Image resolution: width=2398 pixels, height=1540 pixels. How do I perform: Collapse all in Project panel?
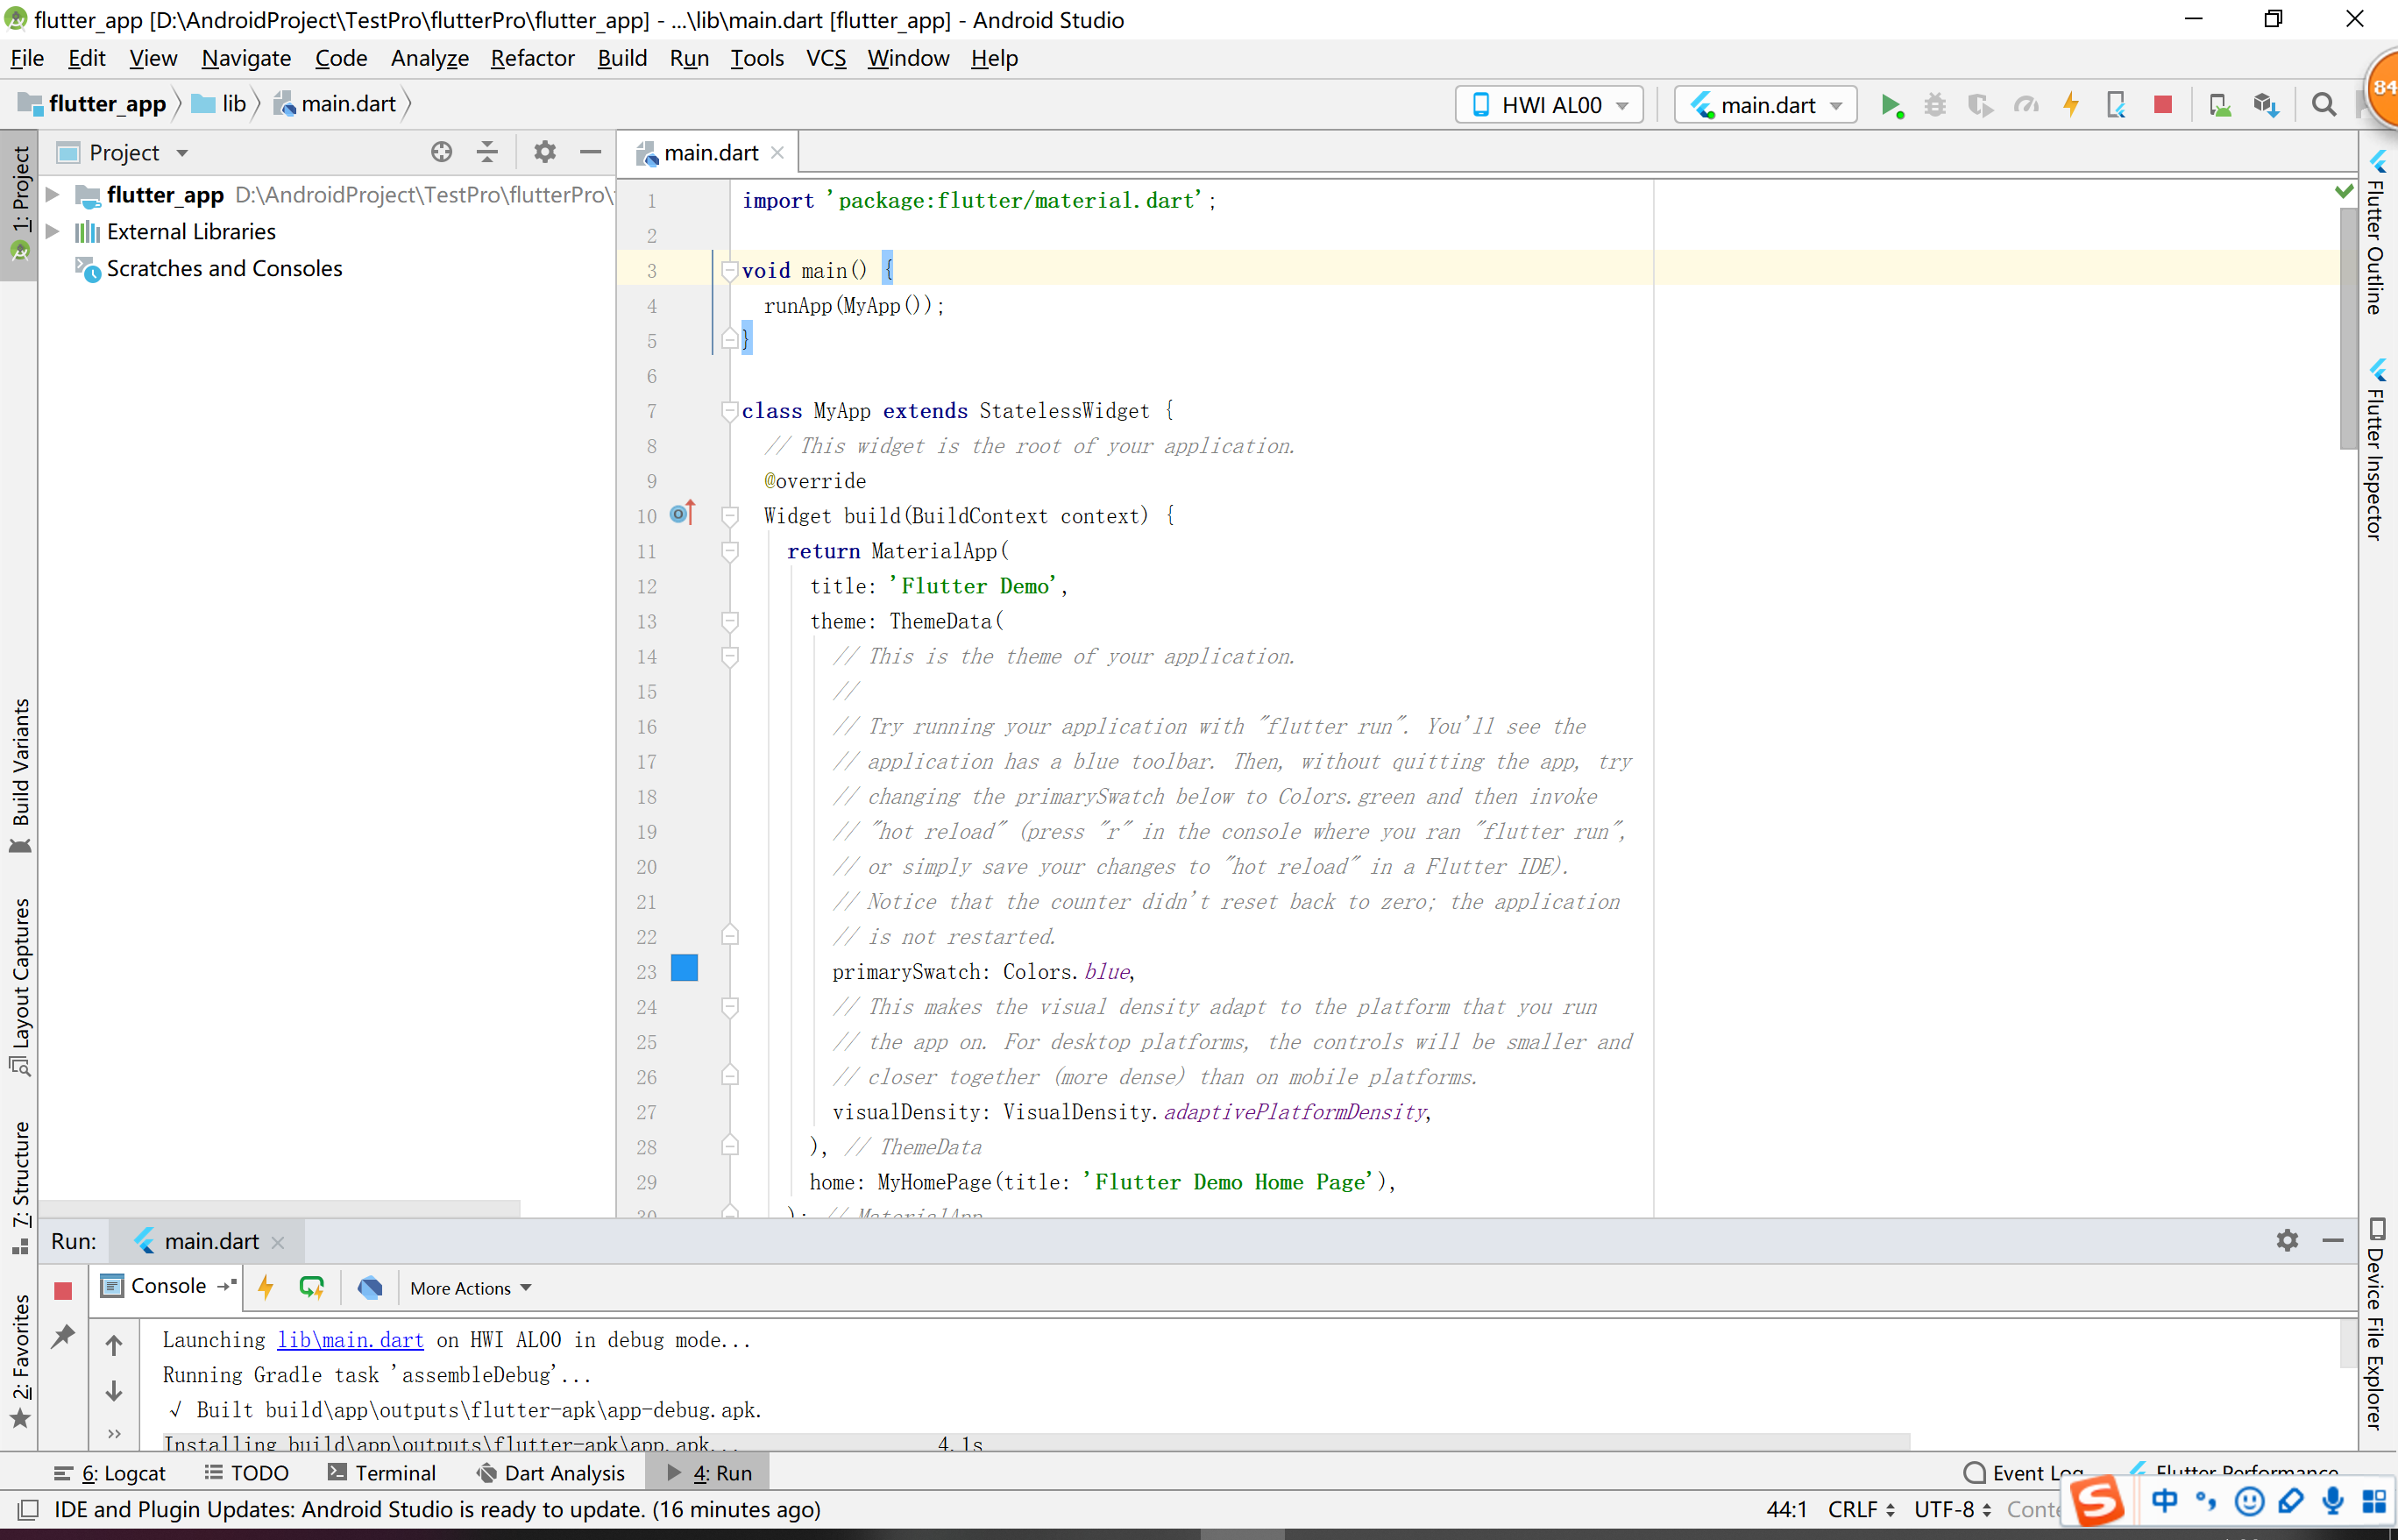click(x=487, y=152)
